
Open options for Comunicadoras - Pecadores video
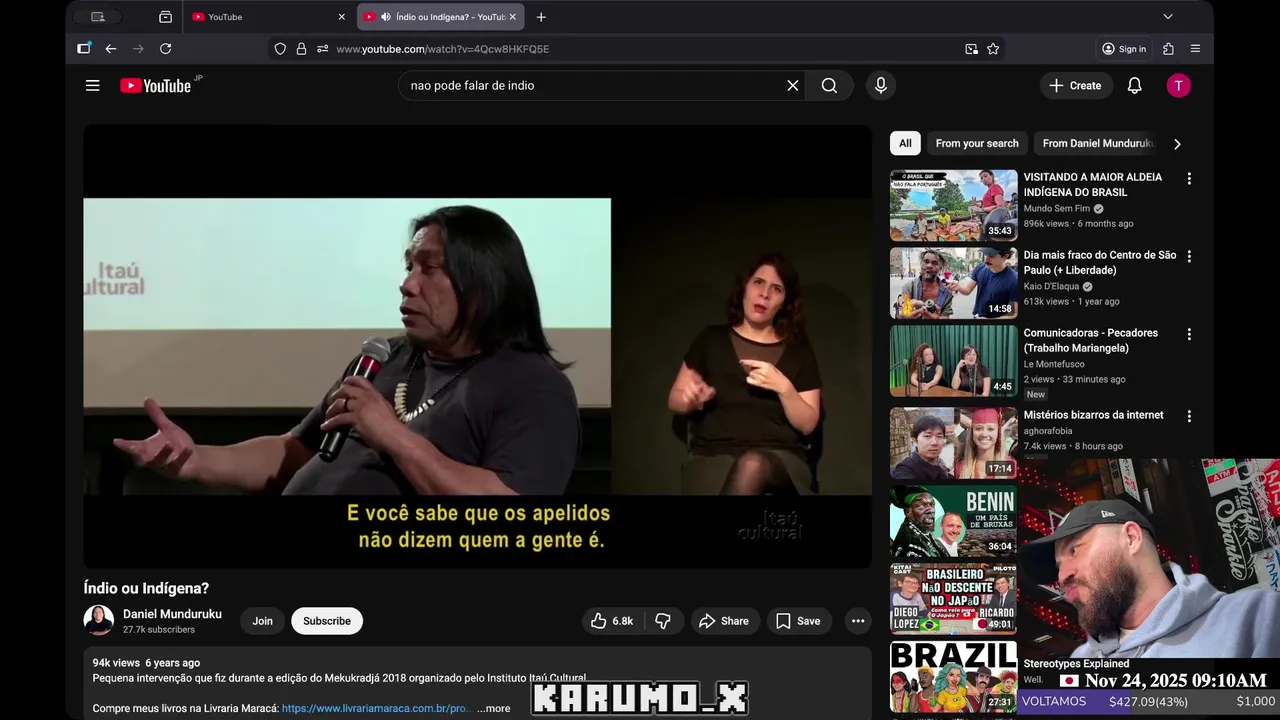coord(1189,335)
